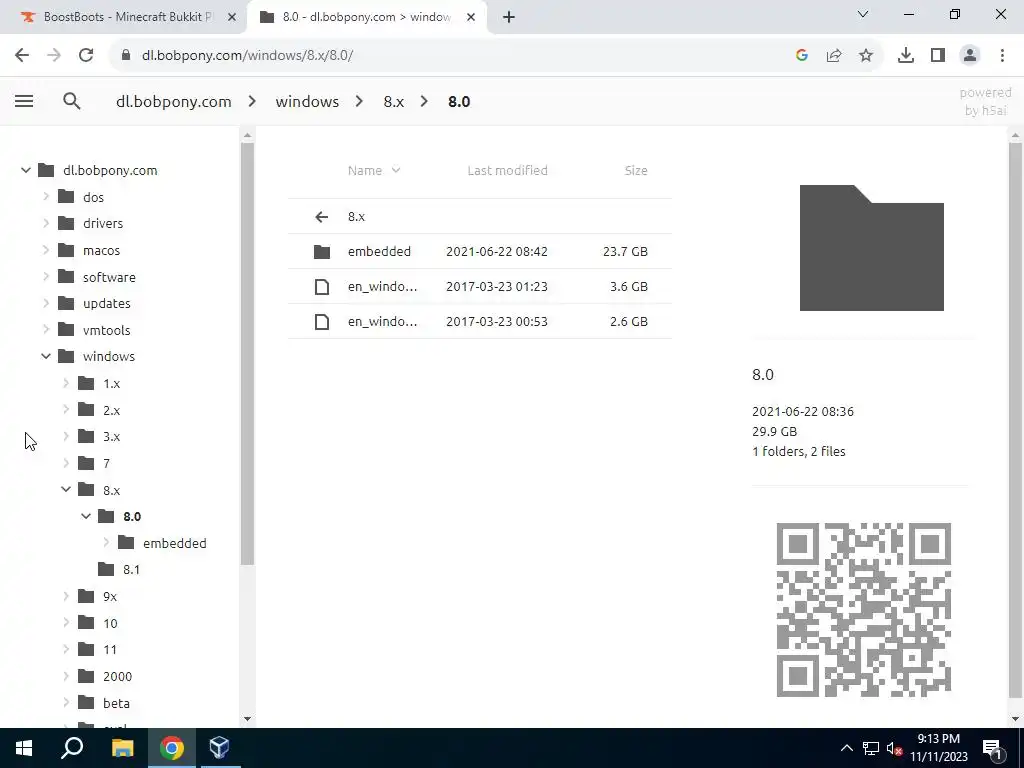Open the notifications action center icon
The image size is (1024, 768).
(x=992, y=748)
